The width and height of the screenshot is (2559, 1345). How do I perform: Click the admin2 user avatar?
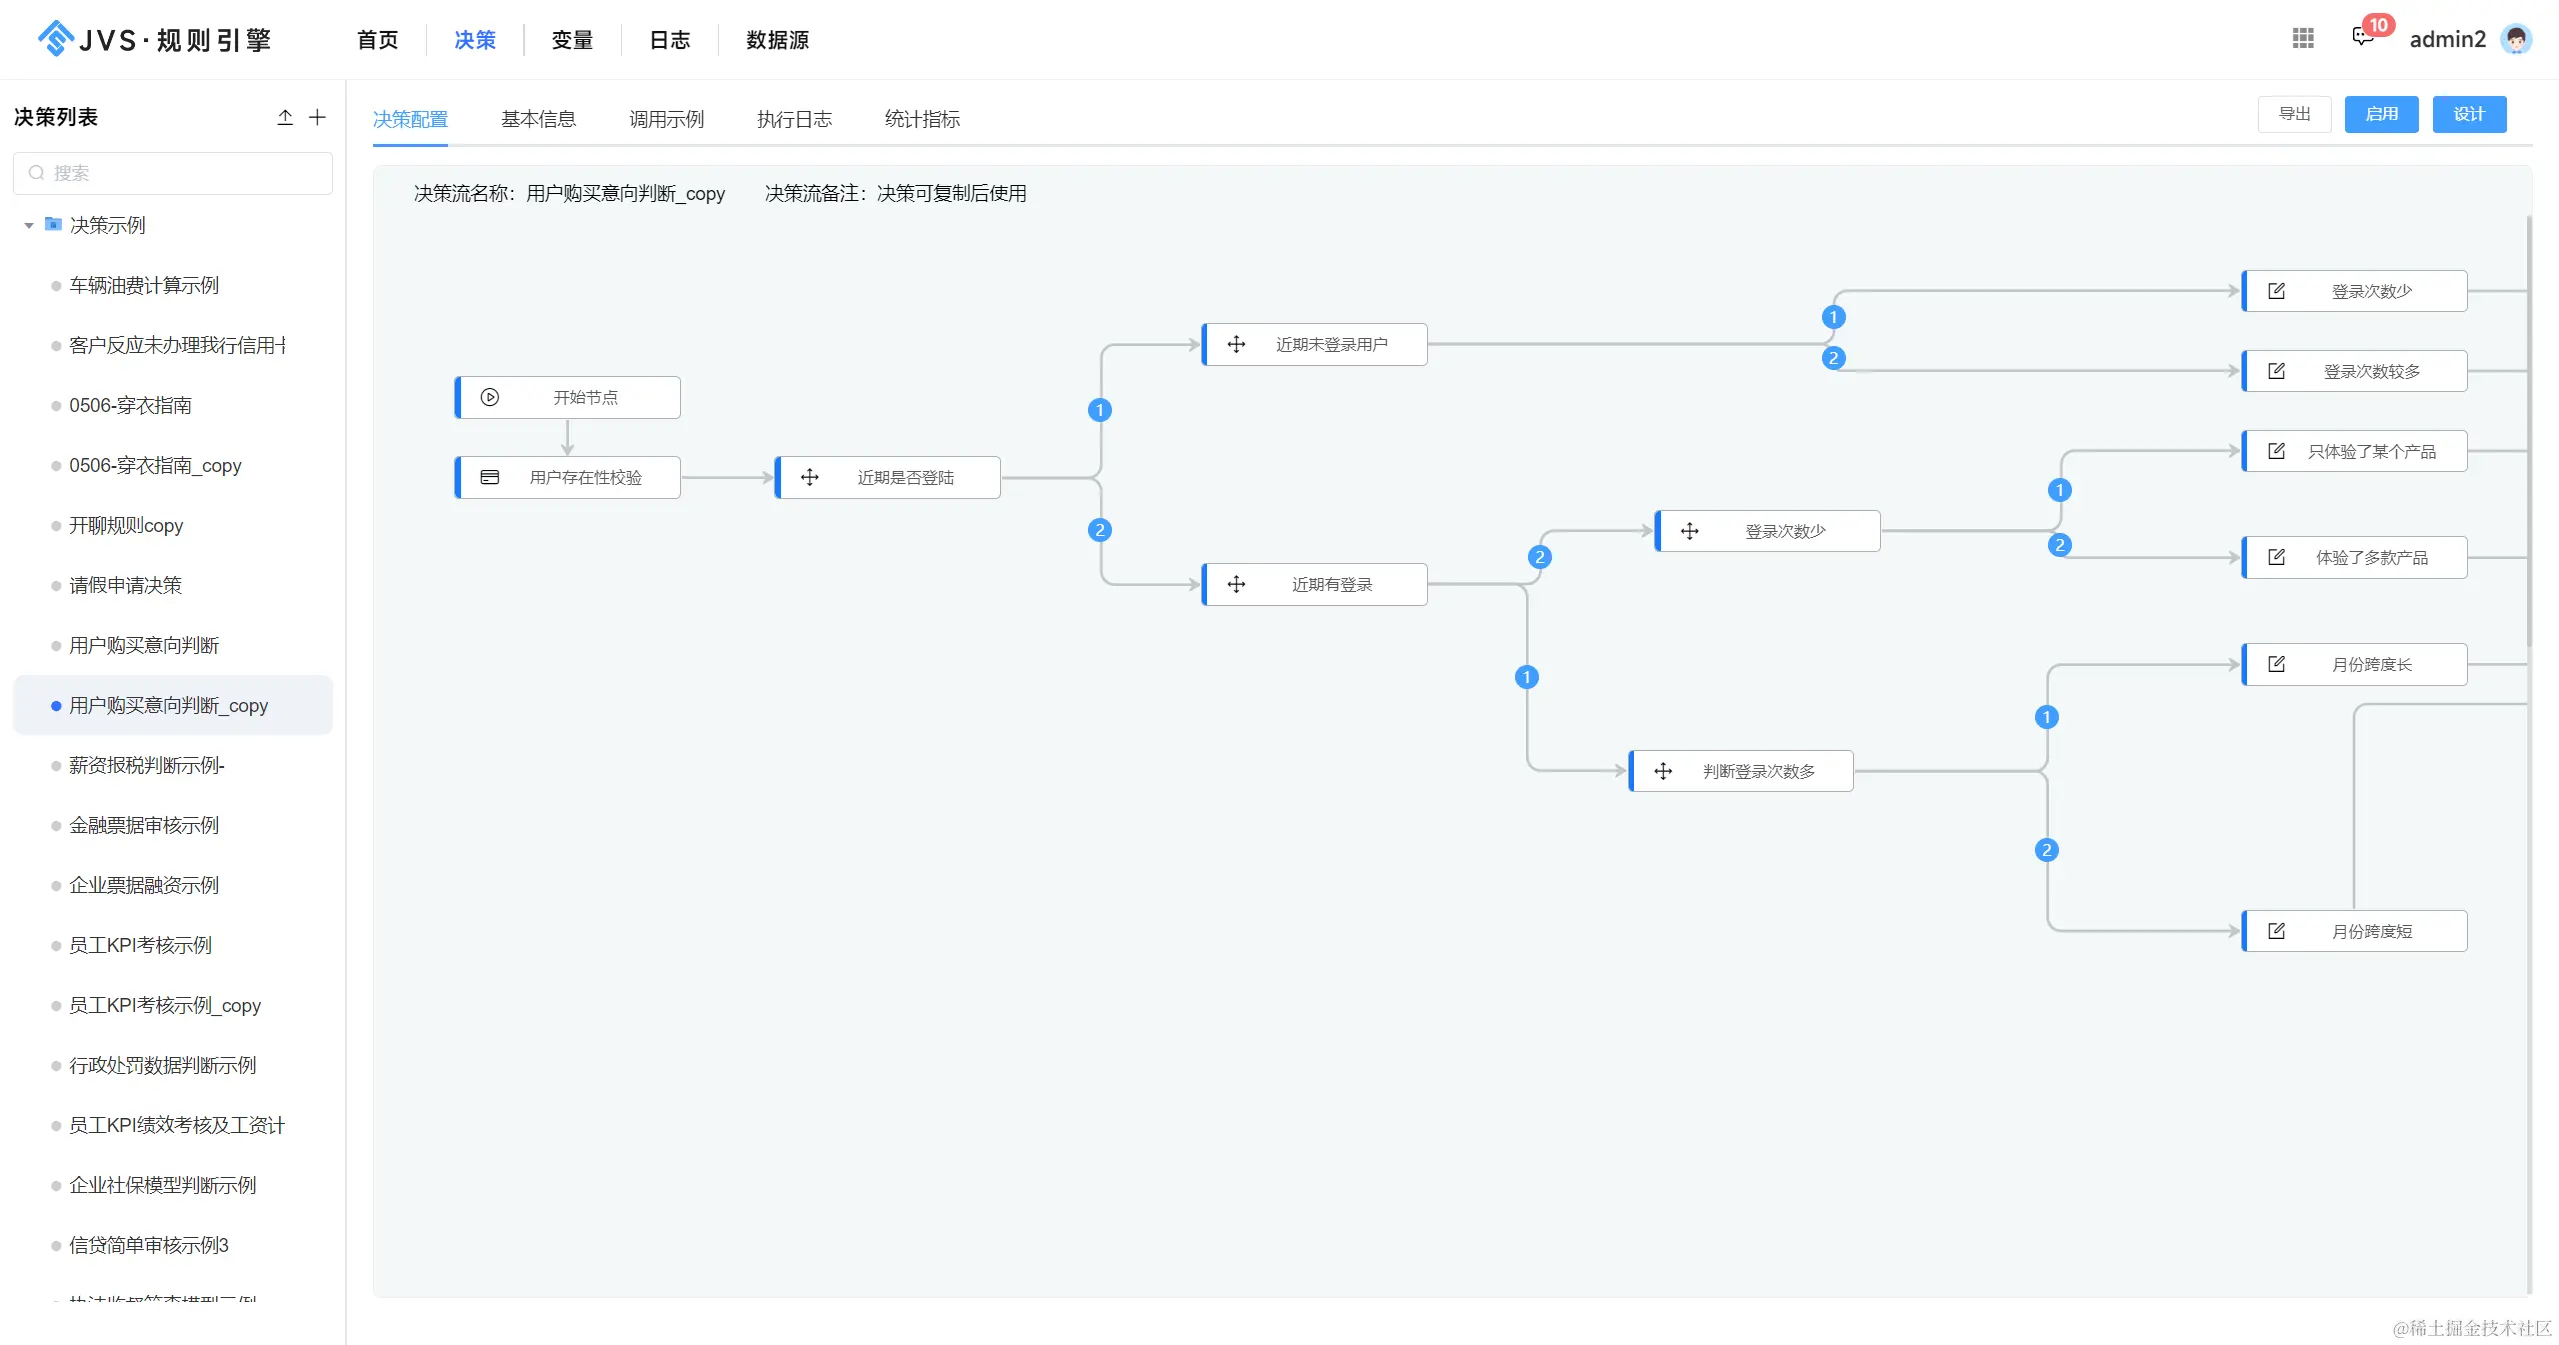2516,39
